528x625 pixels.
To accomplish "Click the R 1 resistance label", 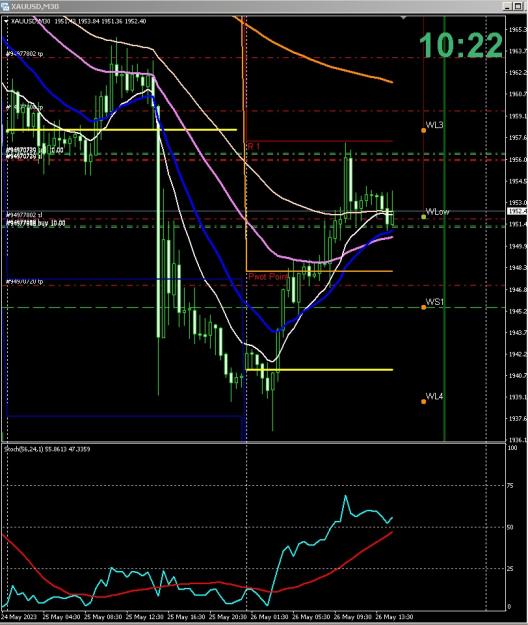I will pos(253,146).
